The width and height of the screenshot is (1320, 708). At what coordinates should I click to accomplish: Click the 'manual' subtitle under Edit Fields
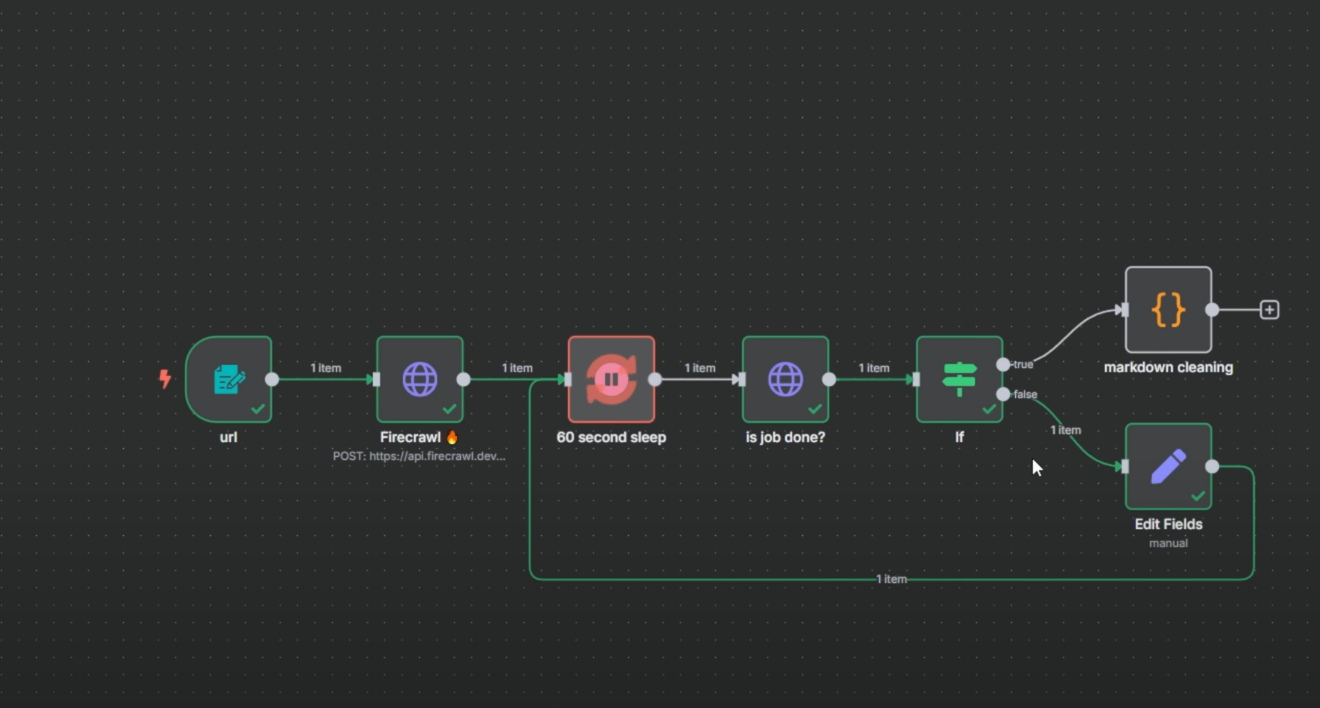(1168, 543)
